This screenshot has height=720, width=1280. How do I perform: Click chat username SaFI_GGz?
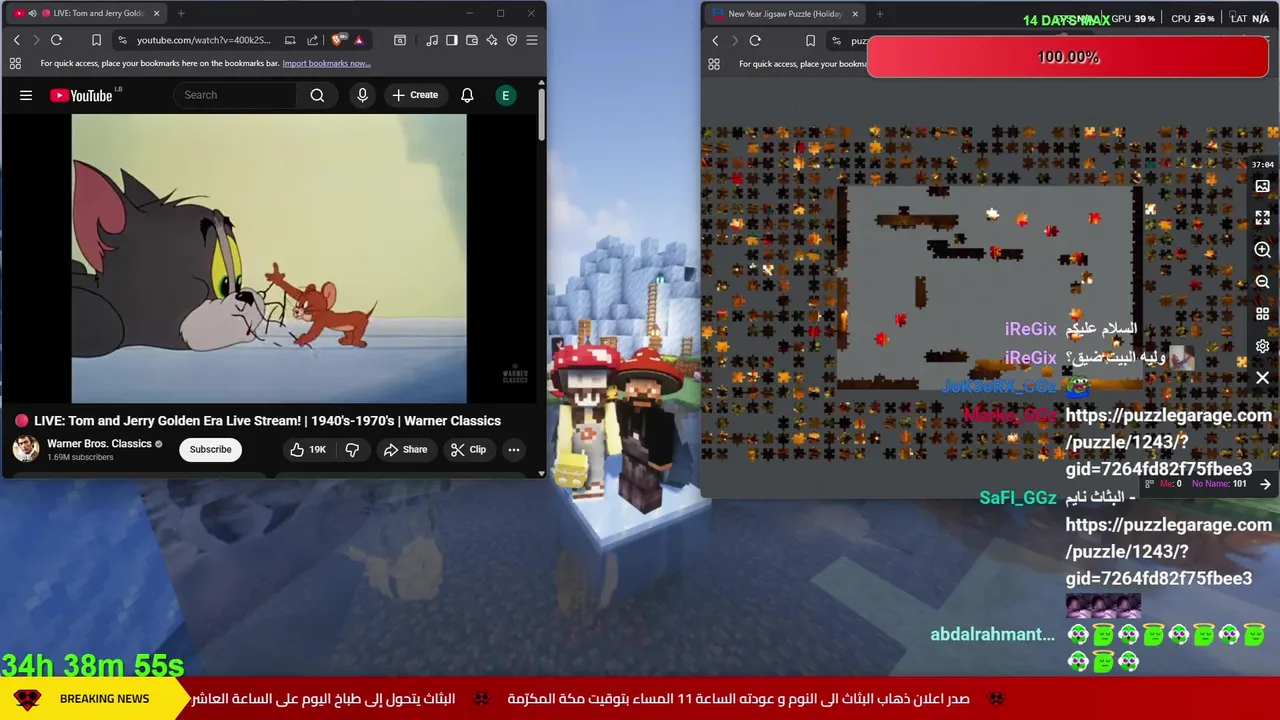click(1018, 498)
